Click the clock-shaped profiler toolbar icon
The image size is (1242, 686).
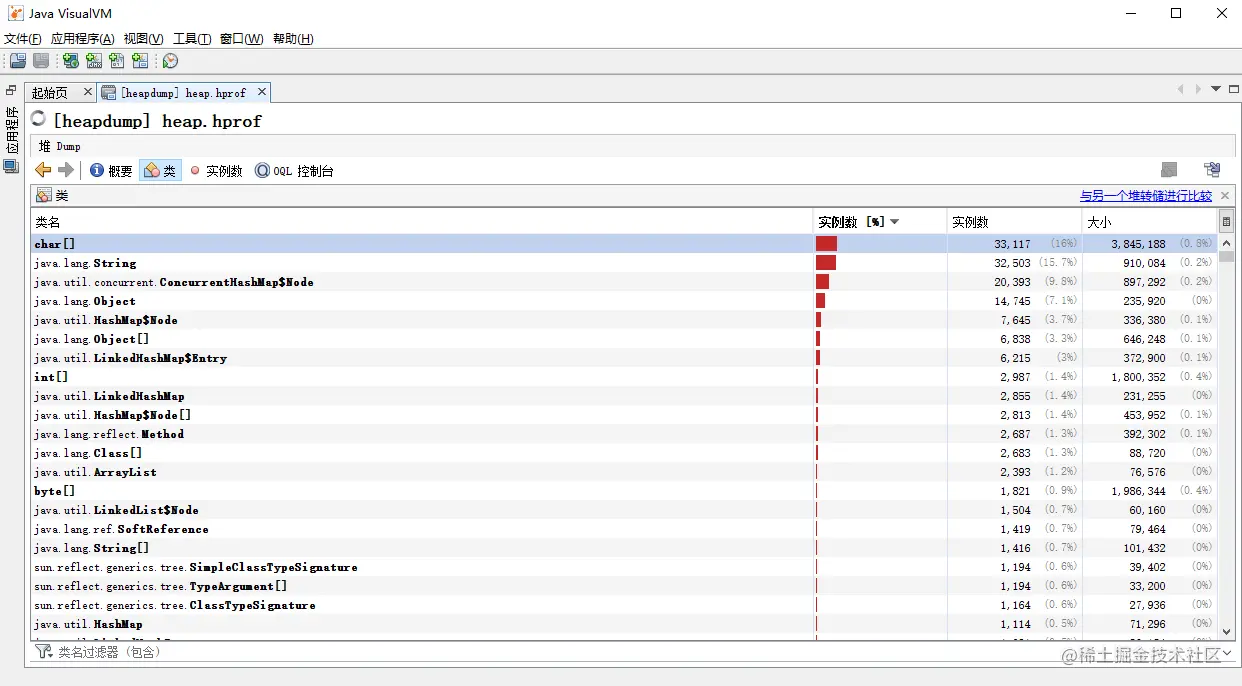[x=171, y=61]
